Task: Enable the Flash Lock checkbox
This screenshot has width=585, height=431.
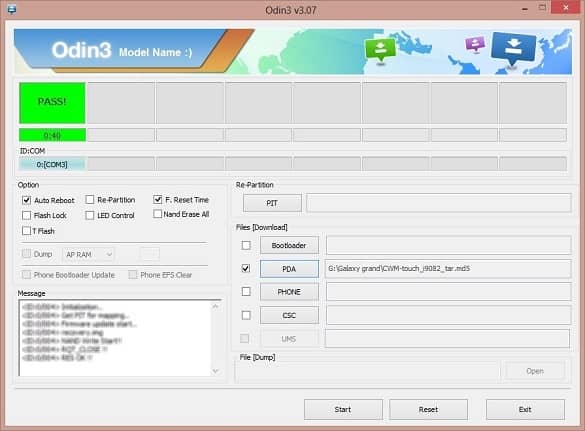Action: pos(26,215)
